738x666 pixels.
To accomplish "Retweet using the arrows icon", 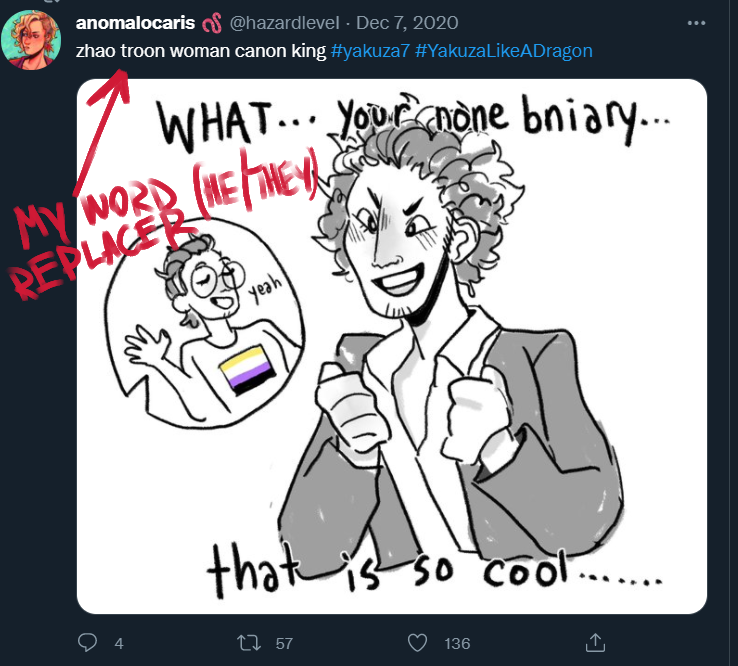I will click(x=249, y=642).
